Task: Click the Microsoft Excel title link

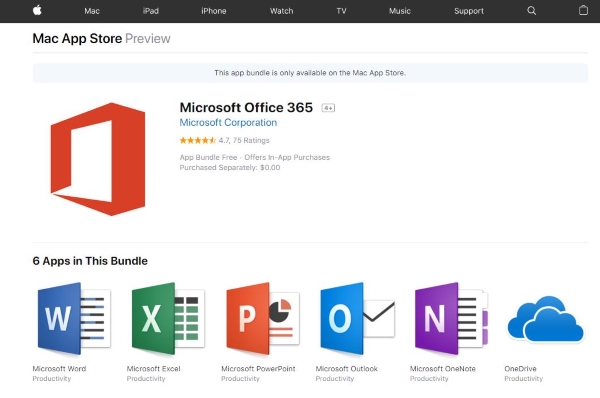Action: pyautogui.click(x=153, y=369)
